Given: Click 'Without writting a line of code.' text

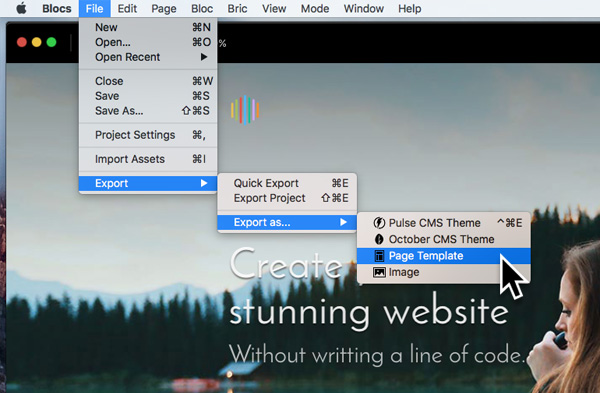Looking at the screenshot, I should pos(377,355).
